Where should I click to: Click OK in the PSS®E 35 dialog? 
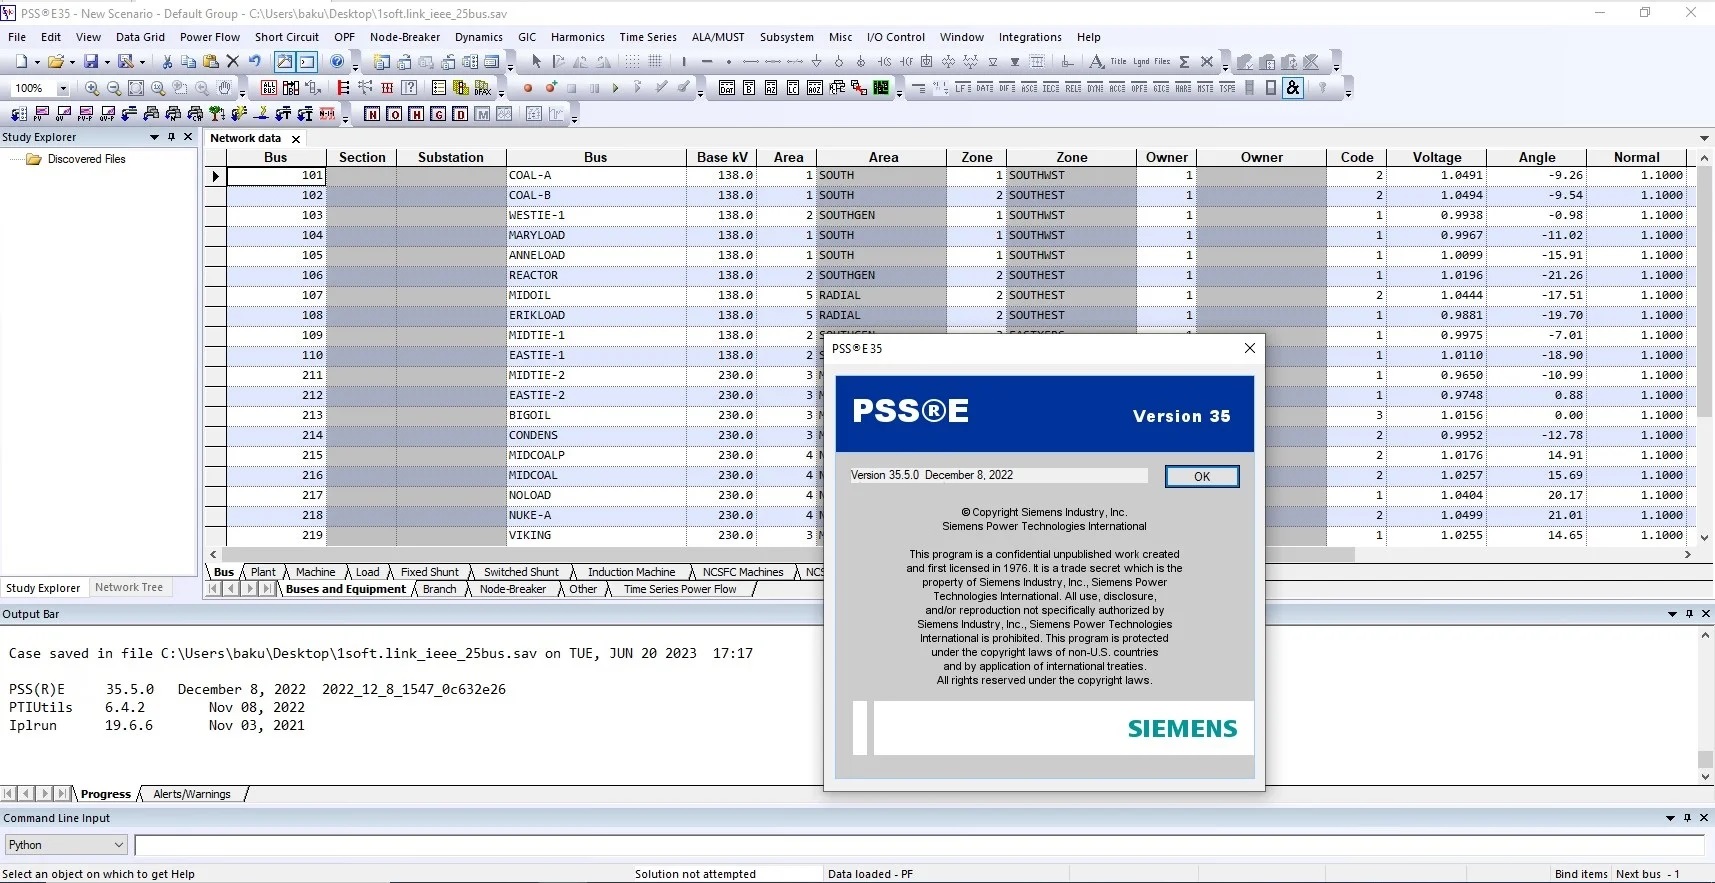pos(1202,476)
